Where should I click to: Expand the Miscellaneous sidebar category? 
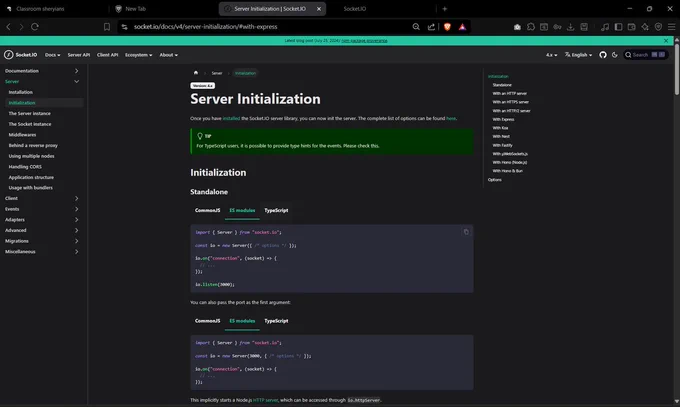click(76, 252)
